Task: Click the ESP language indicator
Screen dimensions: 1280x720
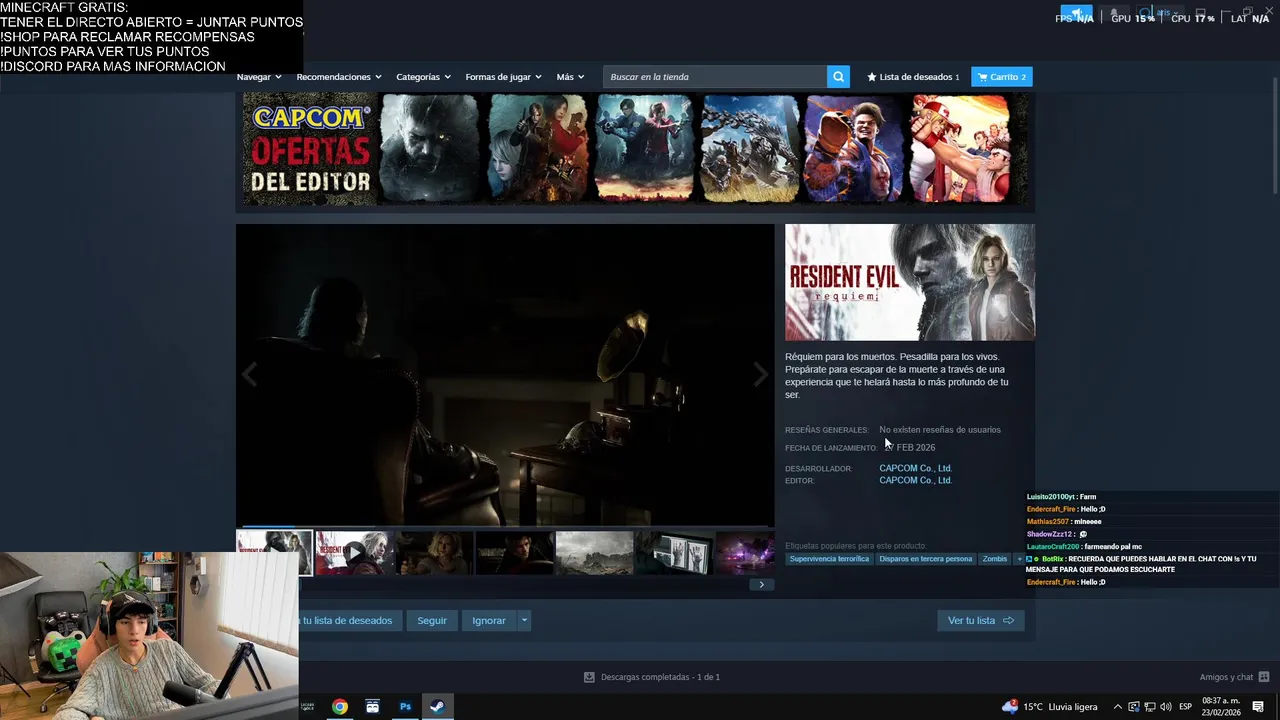Action: coord(1185,707)
